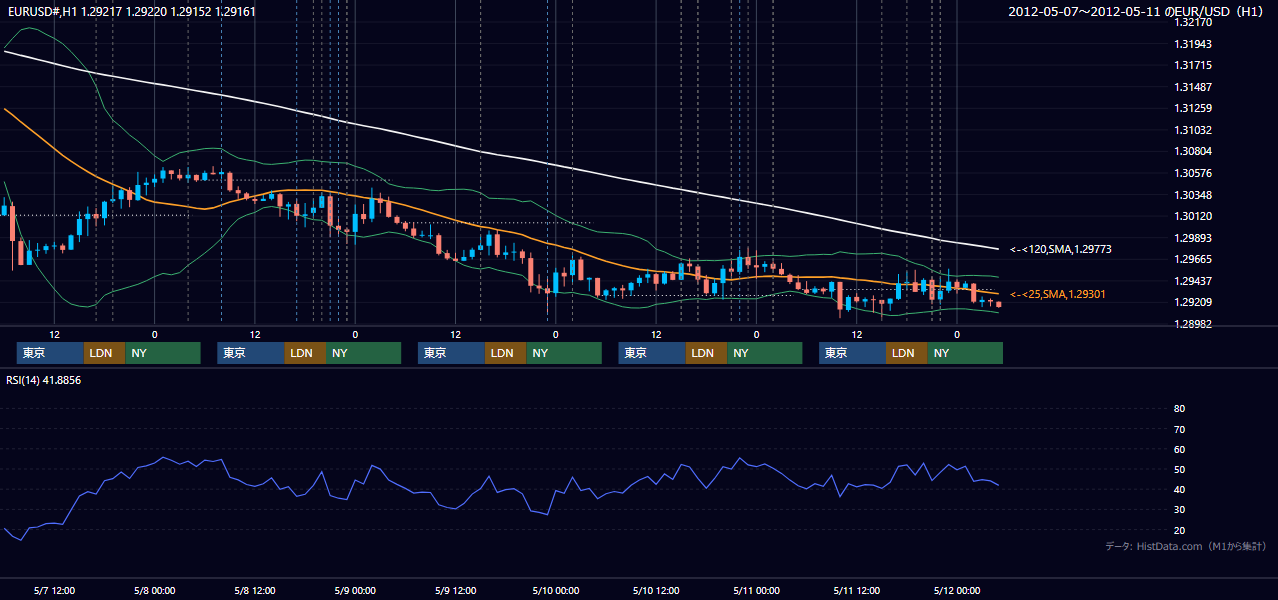
Task: Click the RSI(14) 41.8856 indicator label
Action: [x=44, y=381]
